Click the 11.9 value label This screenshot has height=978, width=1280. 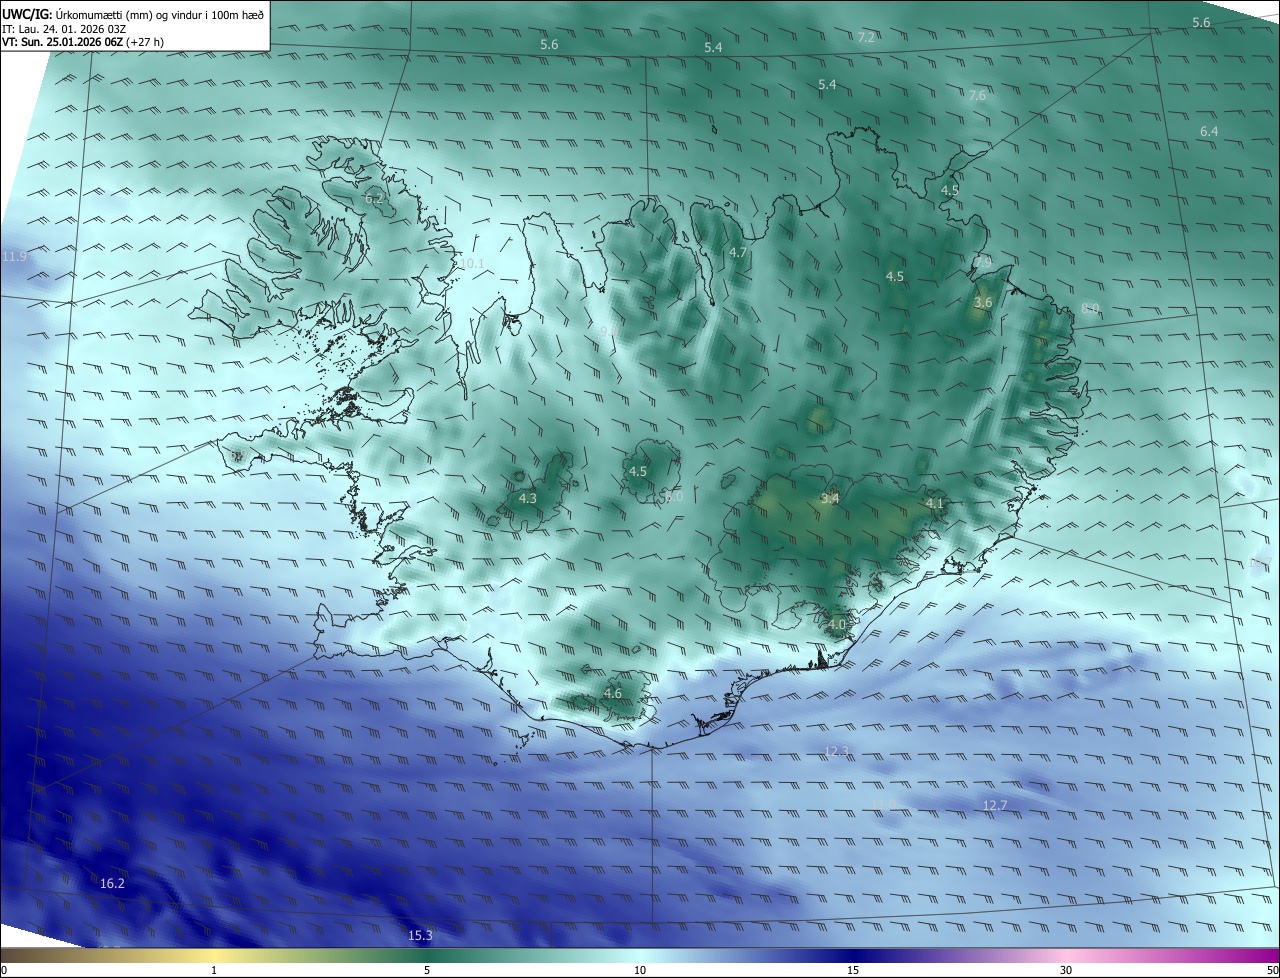click(14, 257)
